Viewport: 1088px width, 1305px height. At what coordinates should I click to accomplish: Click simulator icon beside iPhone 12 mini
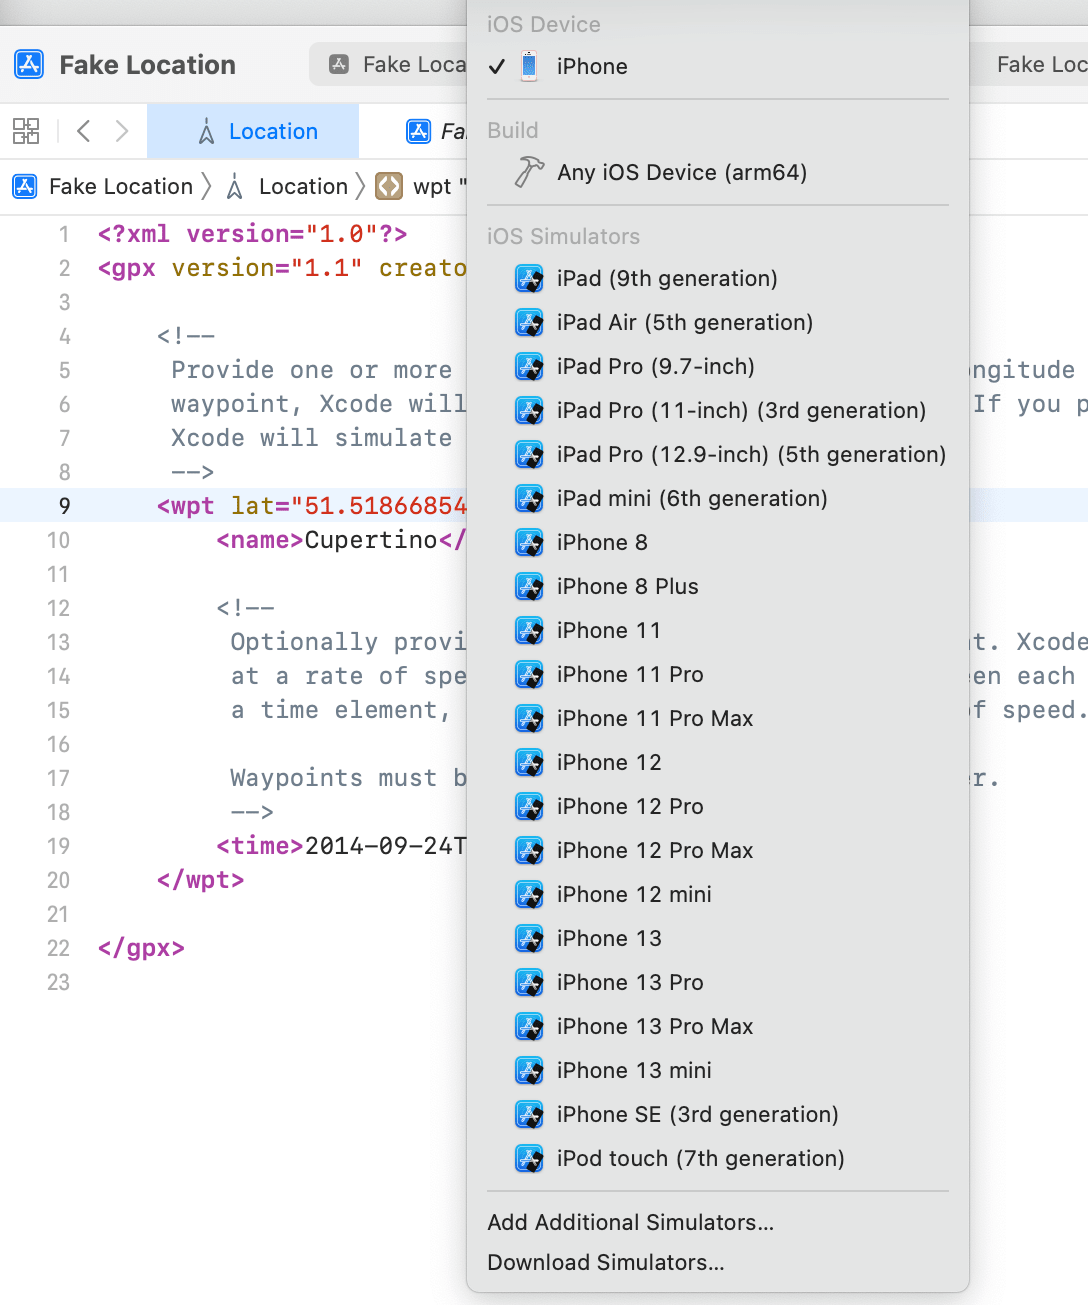point(529,894)
